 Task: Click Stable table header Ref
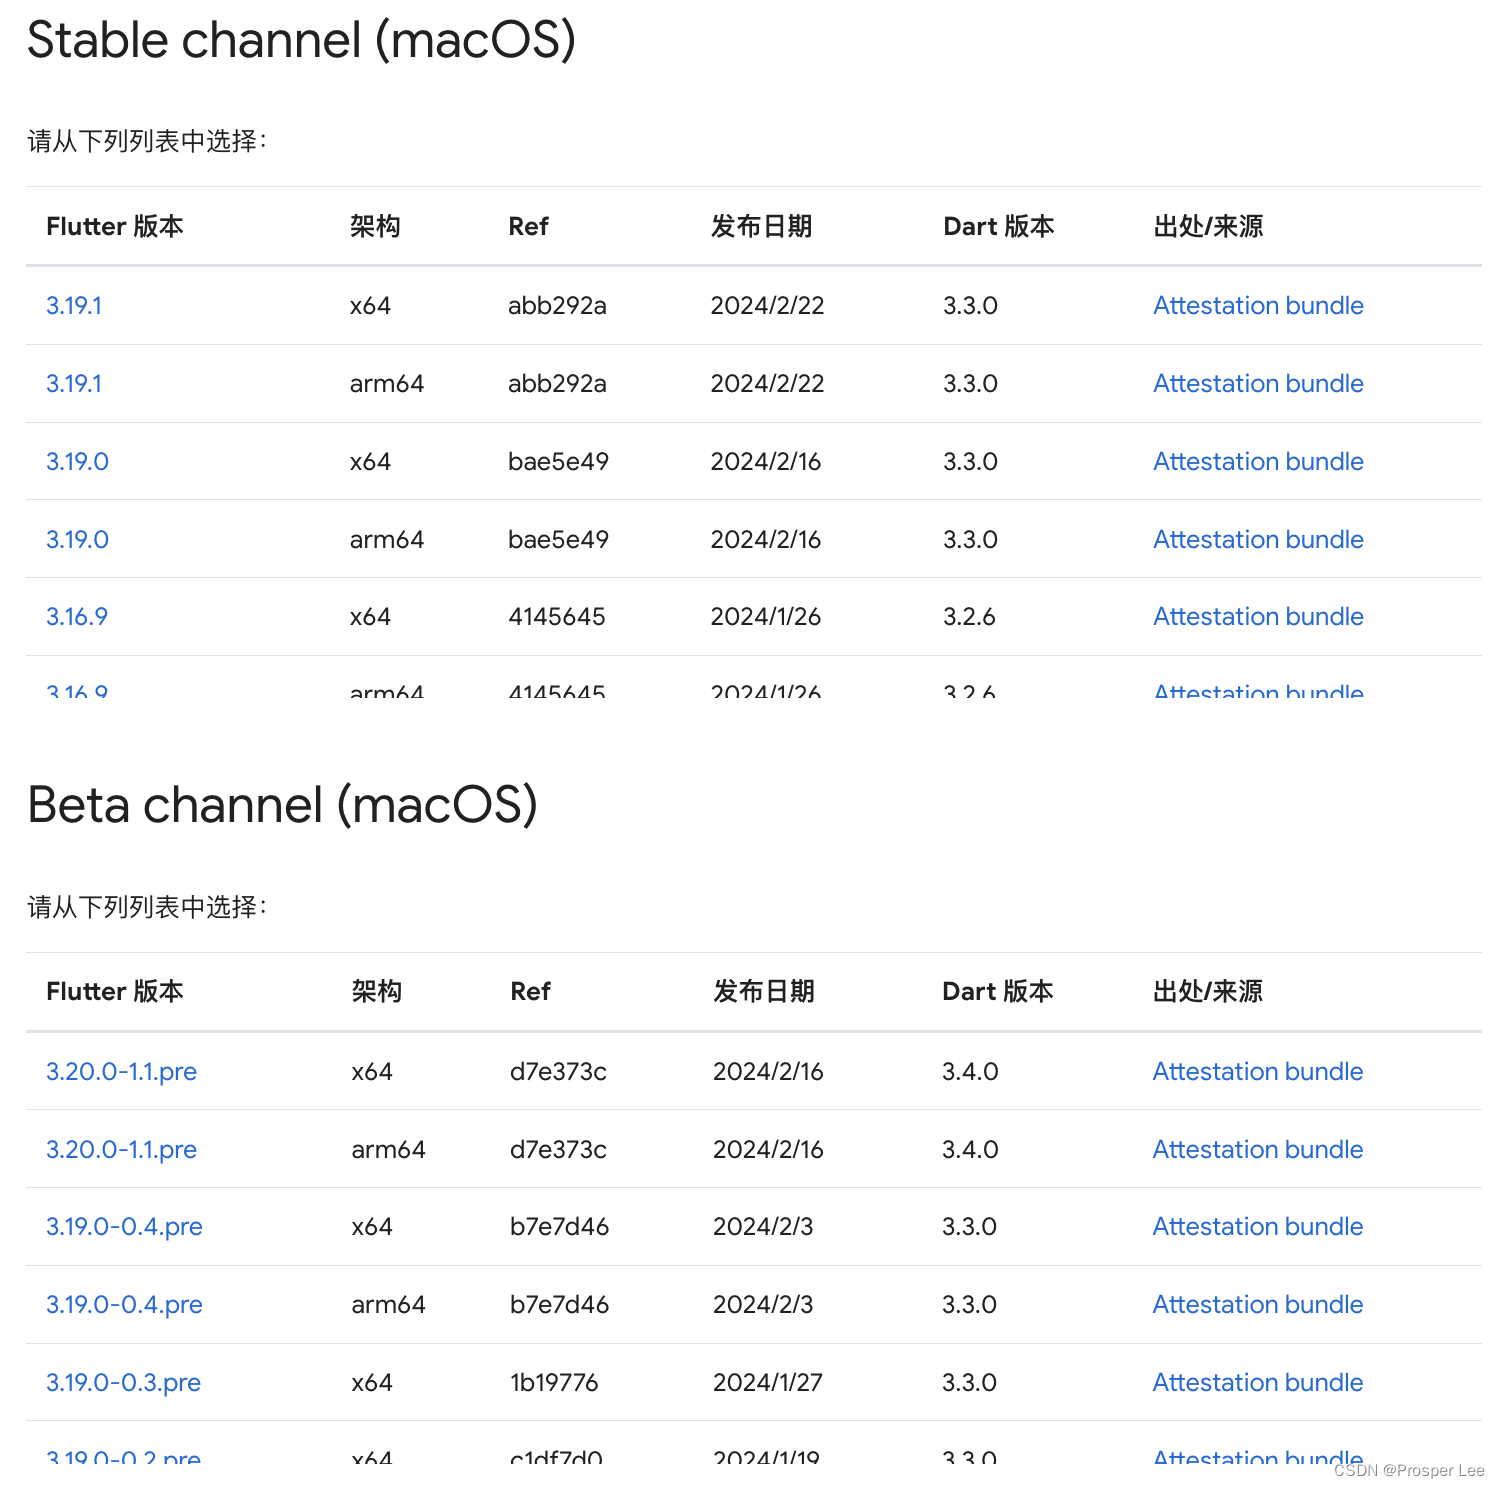pos(528,227)
